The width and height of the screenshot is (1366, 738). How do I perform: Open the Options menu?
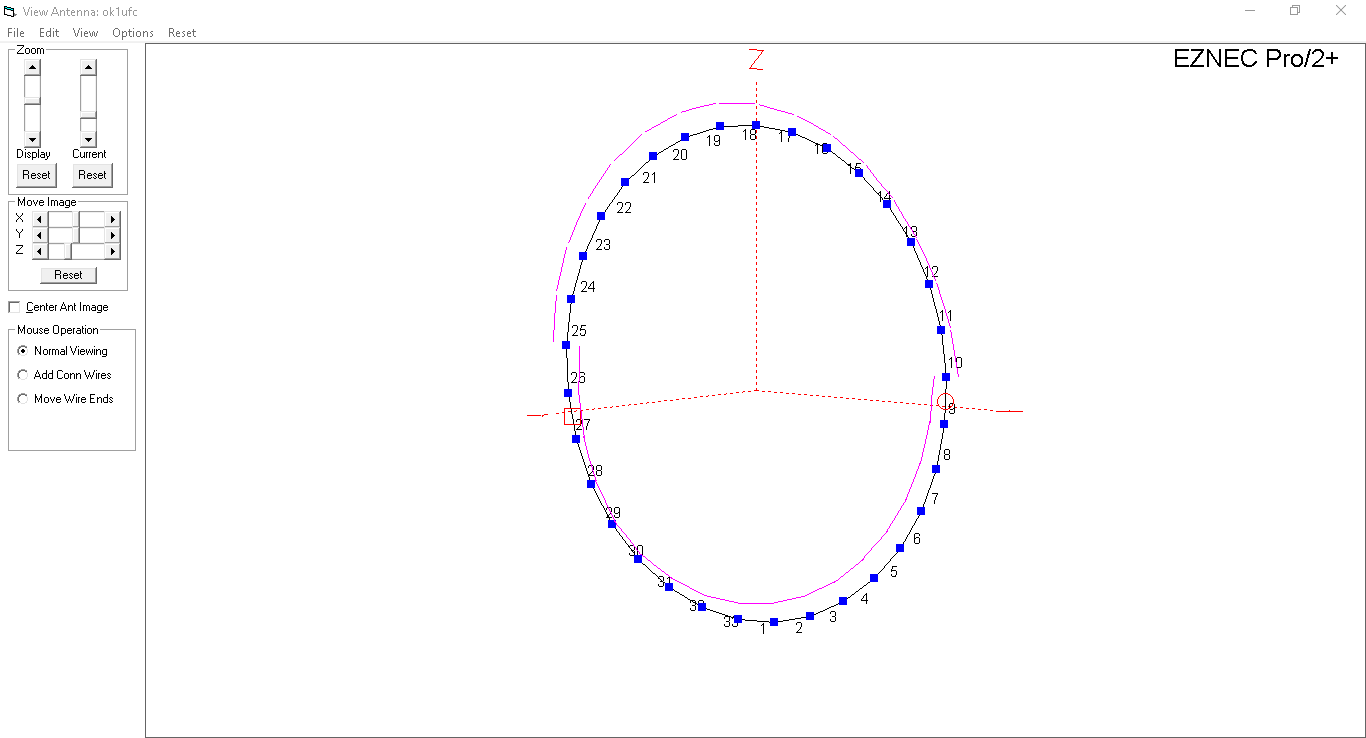(x=132, y=33)
